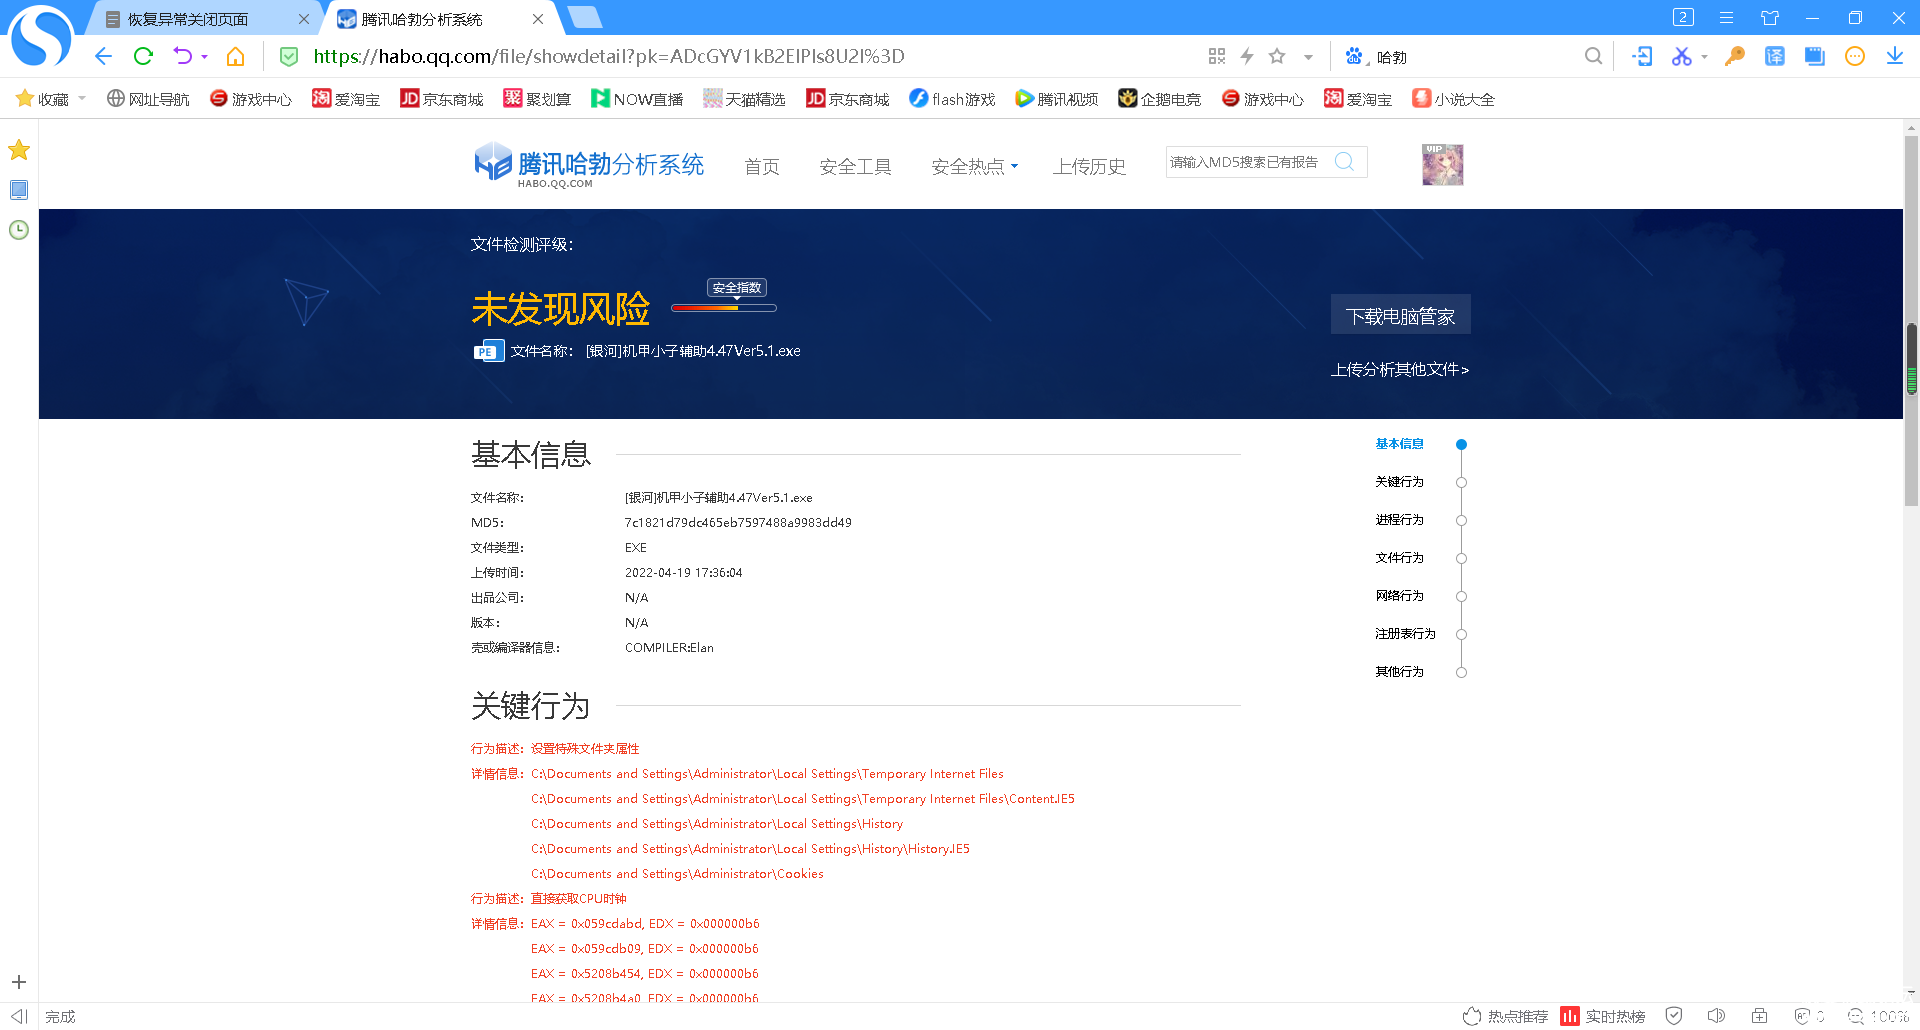Expand the scissors tool dropdown arrow
1920x1030 pixels.
point(1704,57)
